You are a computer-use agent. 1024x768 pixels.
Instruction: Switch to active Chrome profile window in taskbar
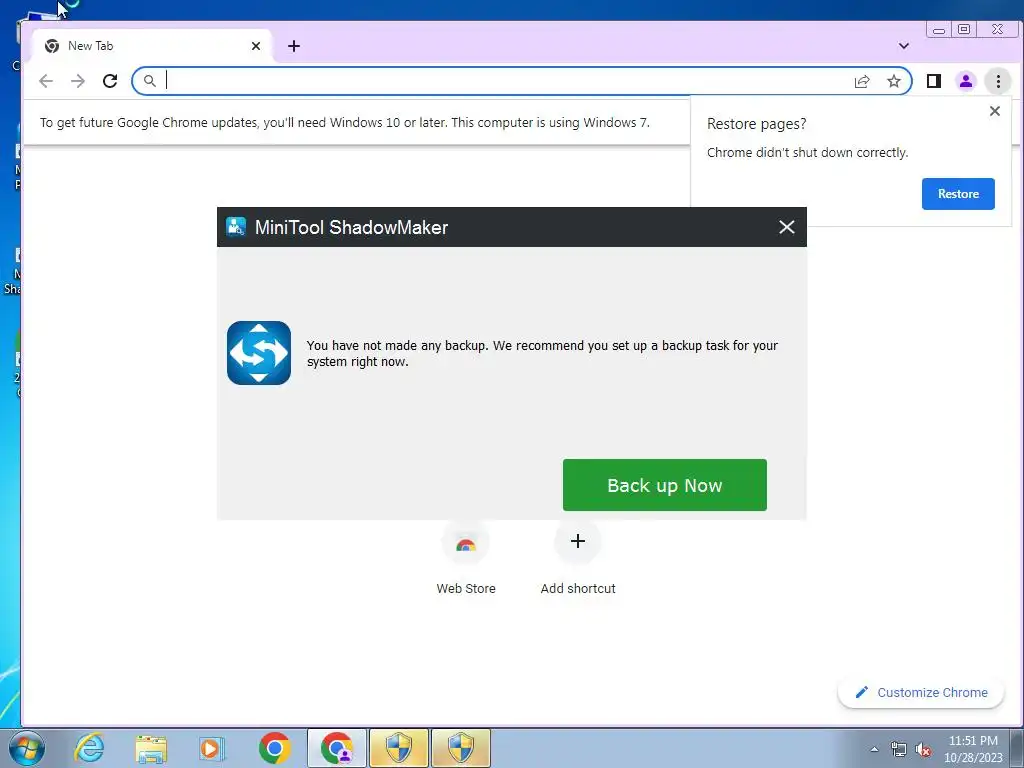click(337, 748)
